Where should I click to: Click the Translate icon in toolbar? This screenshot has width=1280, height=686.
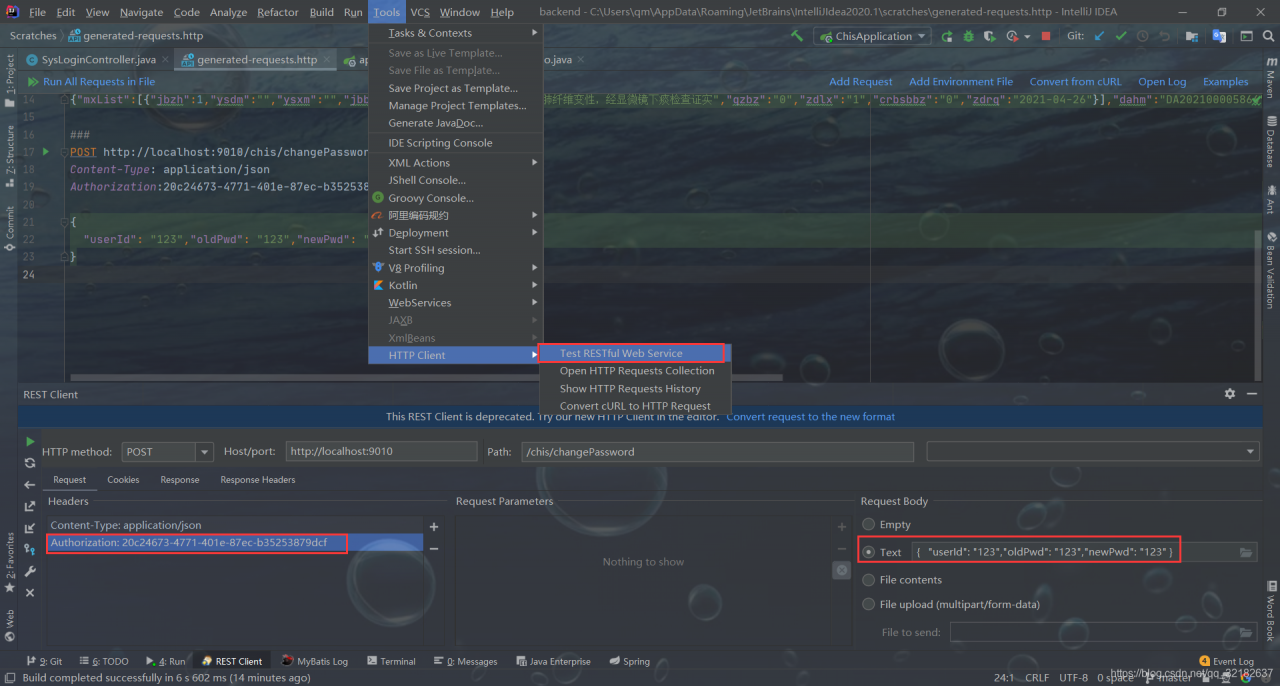pos(1219,36)
